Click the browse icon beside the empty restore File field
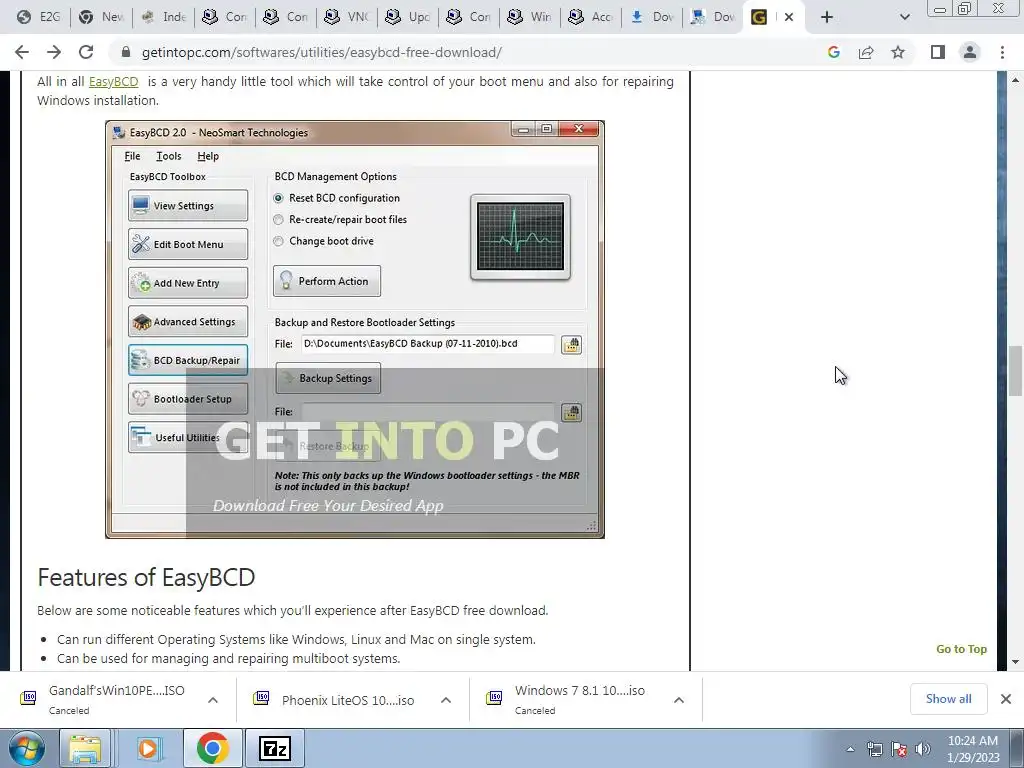This screenshot has width=1024, height=768. click(571, 413)
